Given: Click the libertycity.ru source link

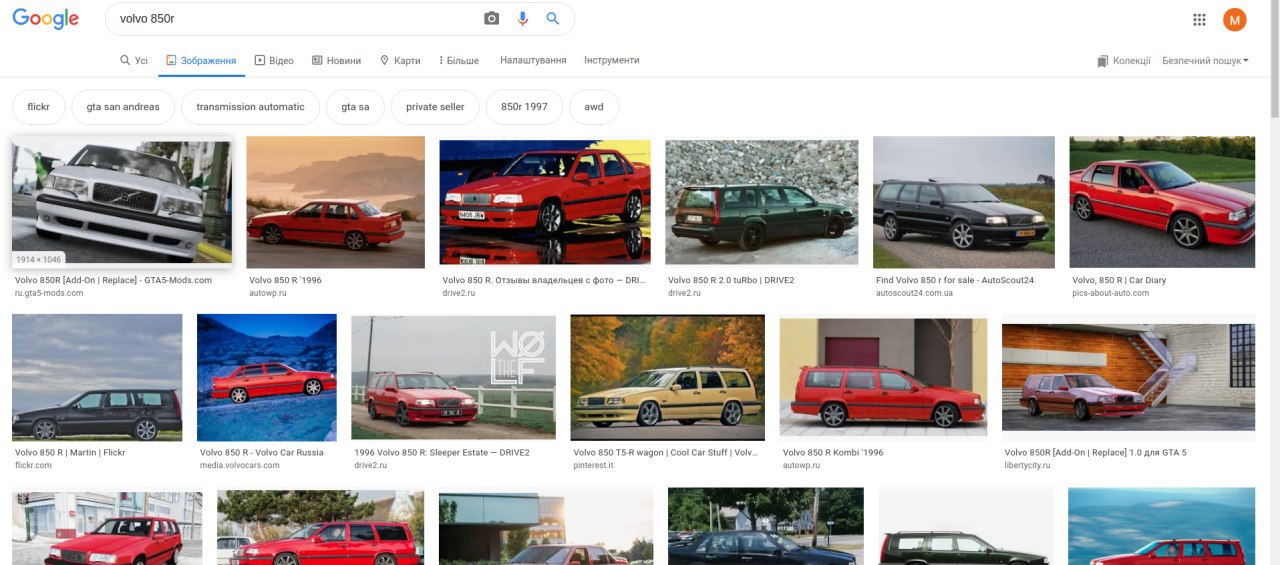Looking at the screenshot, I should point(1027,465).
